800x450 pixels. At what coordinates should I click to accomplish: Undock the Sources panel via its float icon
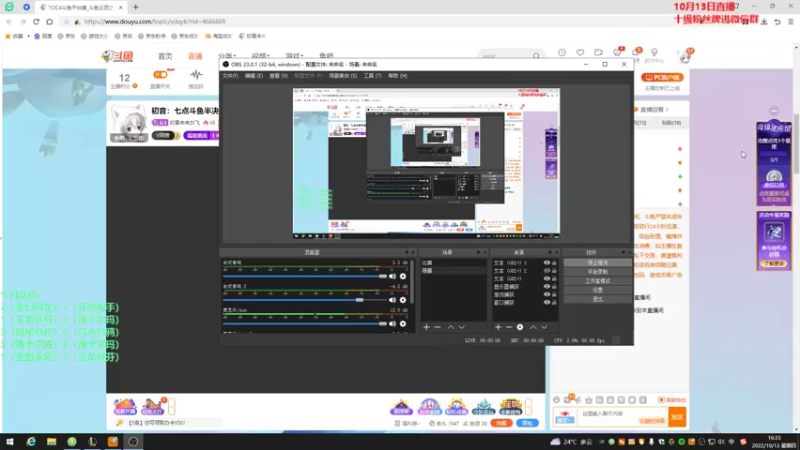pyautogui.click(x=549, y=253)
